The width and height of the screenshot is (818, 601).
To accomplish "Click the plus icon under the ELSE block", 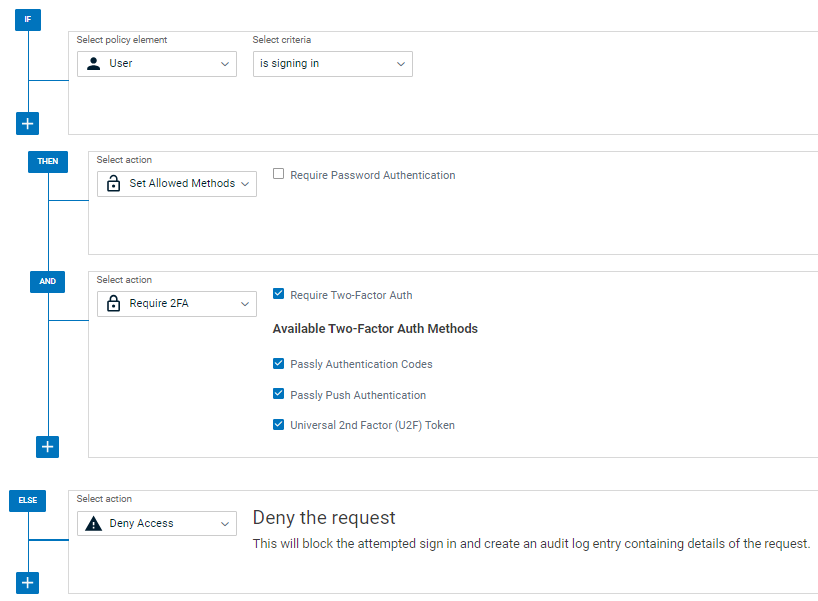I will [x=27, y=583].
